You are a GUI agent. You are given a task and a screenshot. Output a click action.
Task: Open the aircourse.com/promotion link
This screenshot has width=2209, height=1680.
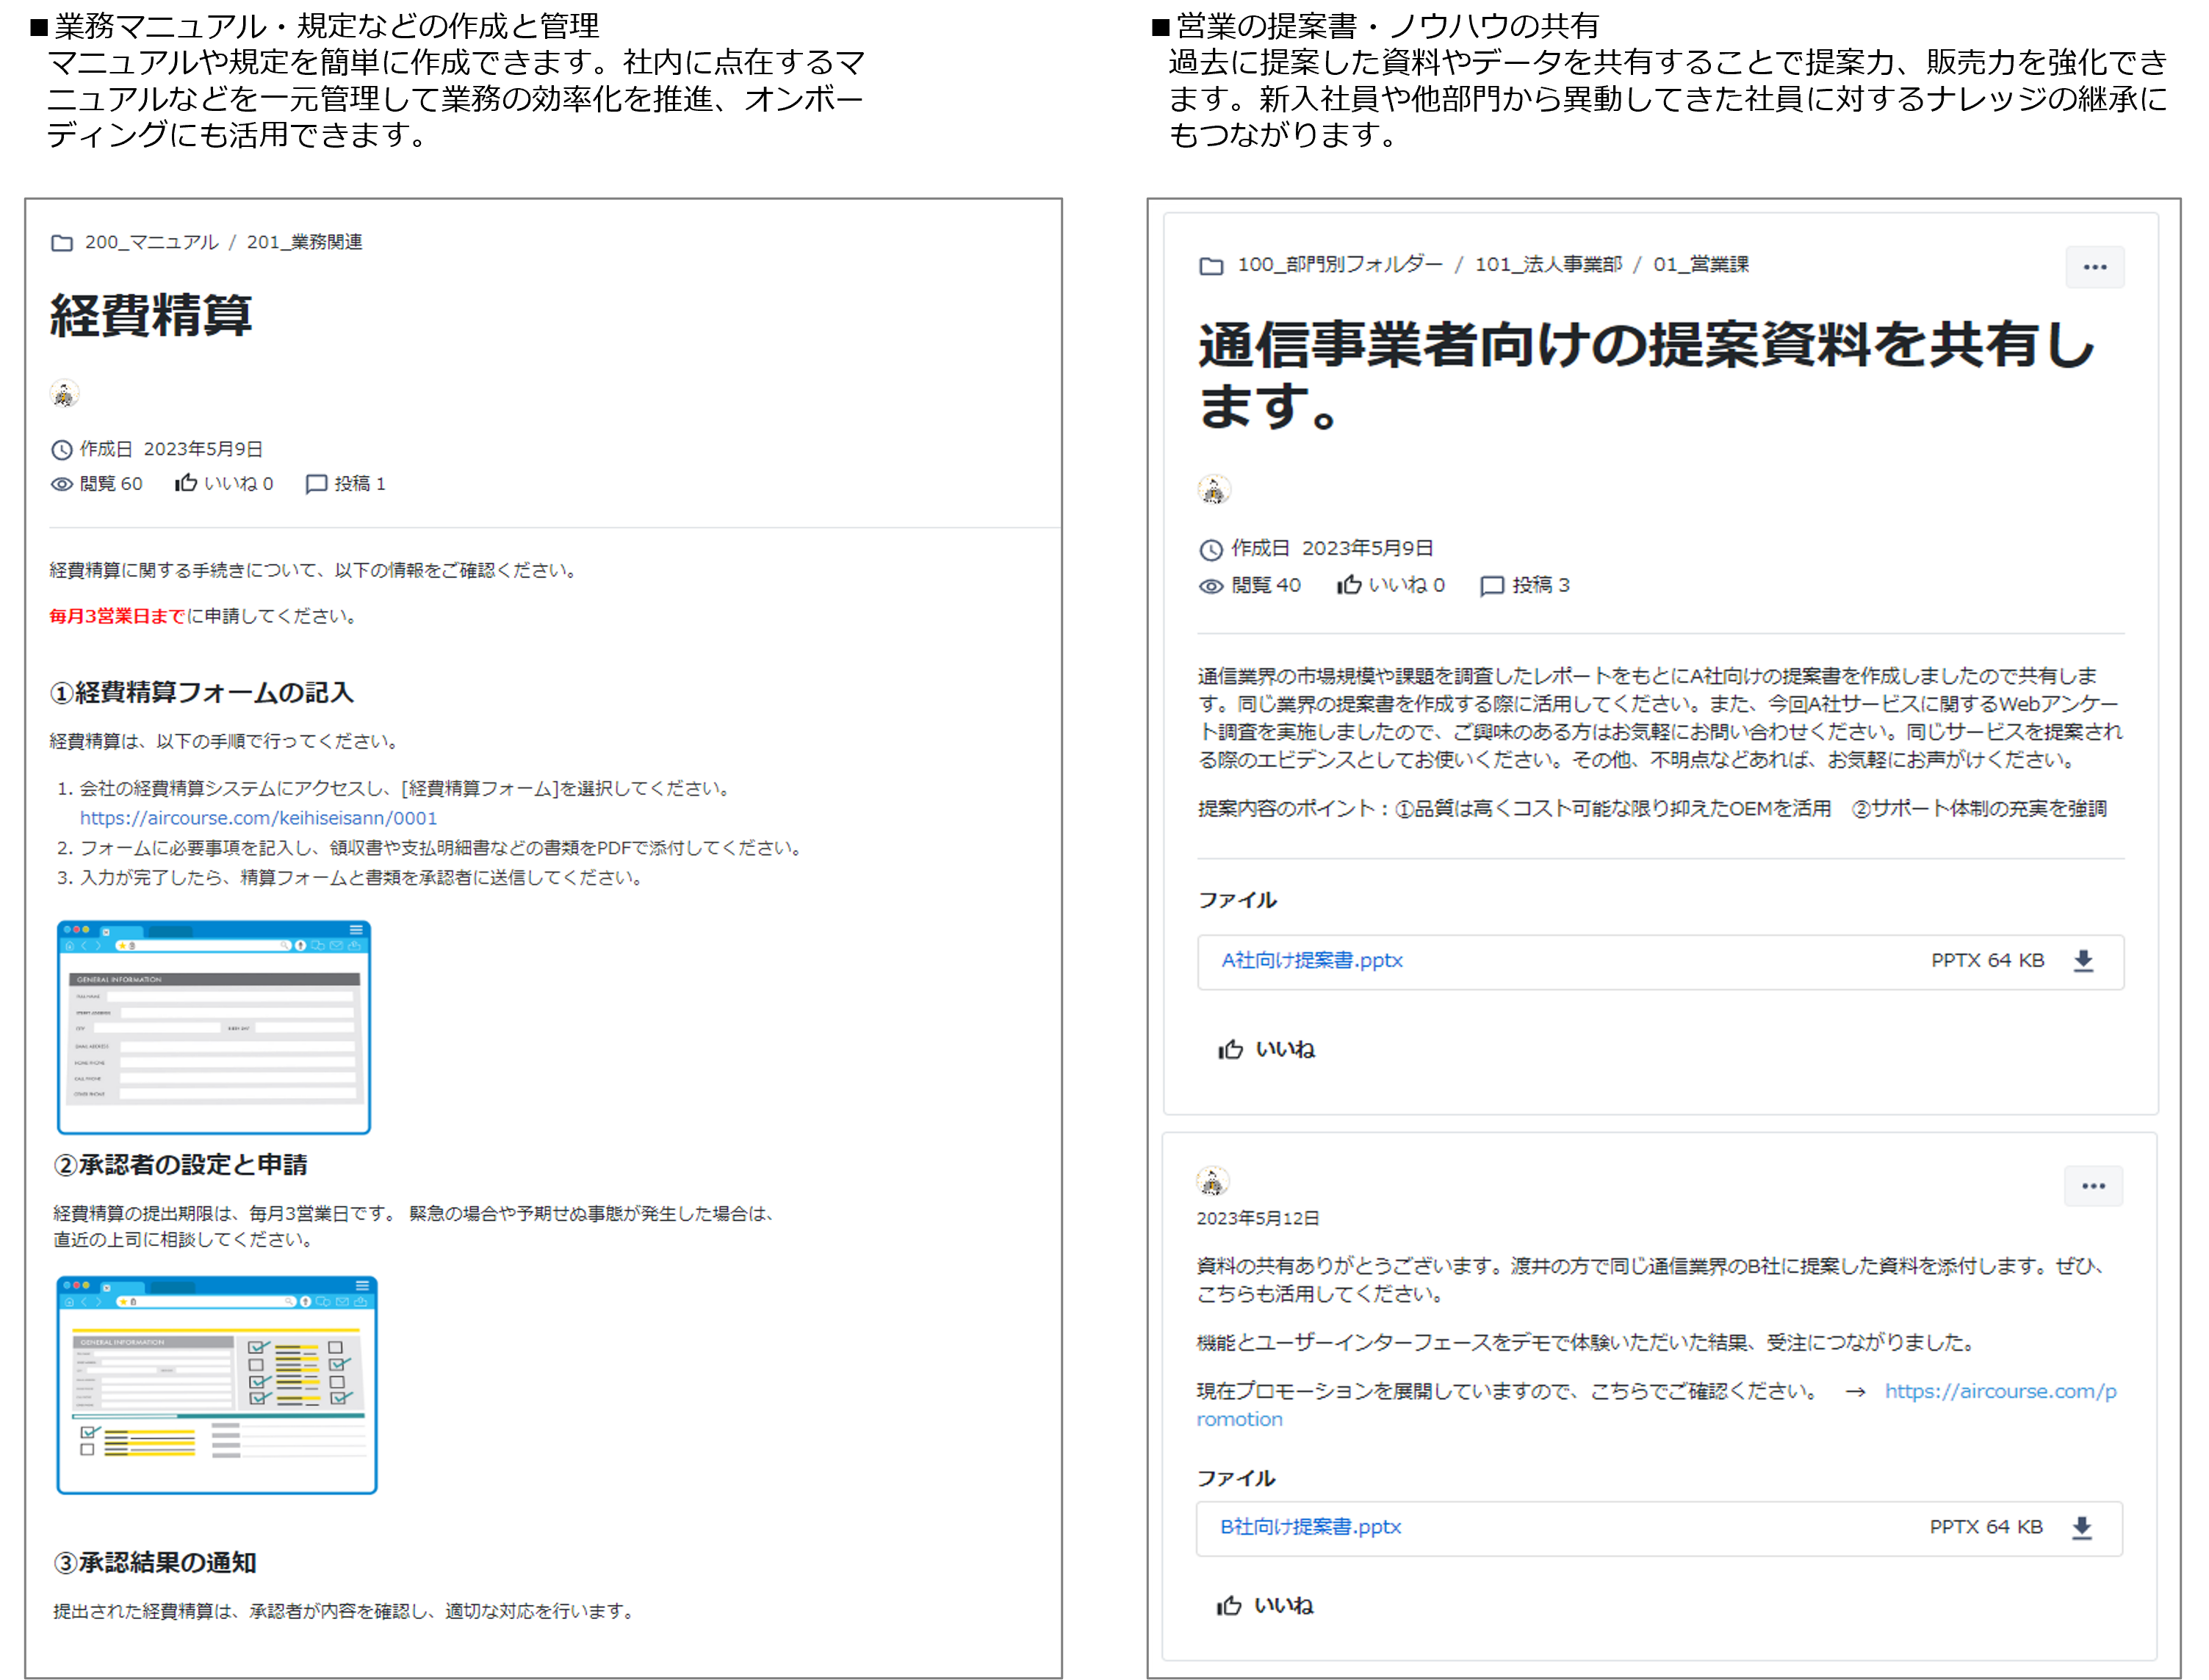pyautogui.click(x=2000, y=1391)
